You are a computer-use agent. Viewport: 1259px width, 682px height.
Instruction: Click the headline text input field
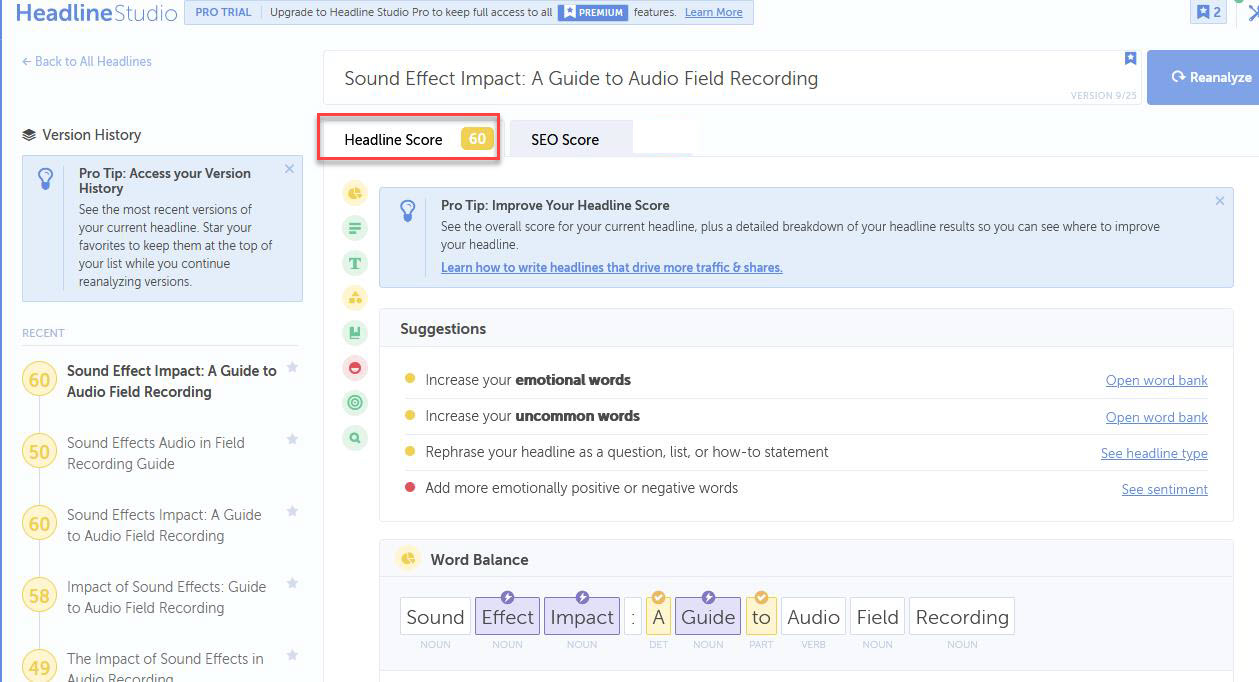700,78
